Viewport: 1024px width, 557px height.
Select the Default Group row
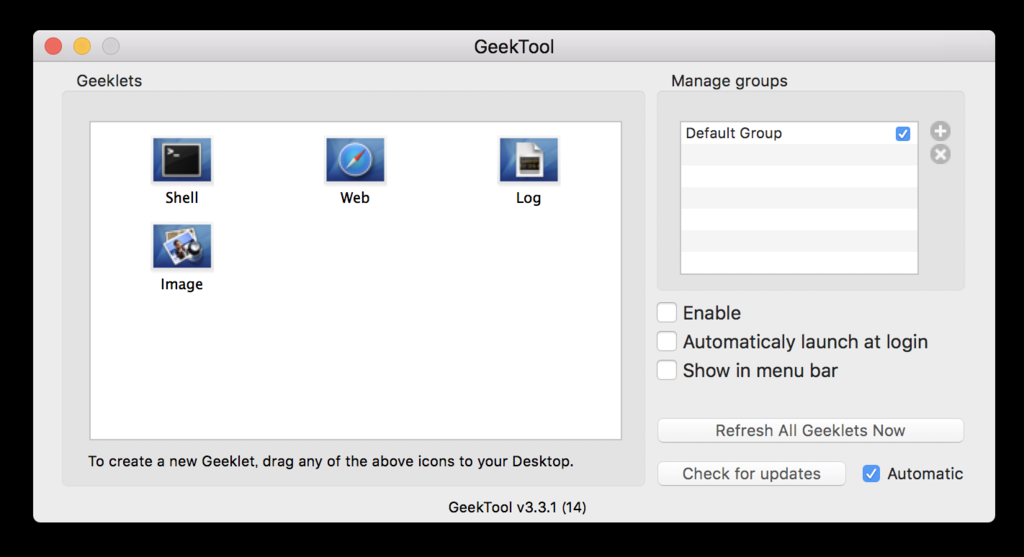799,133
